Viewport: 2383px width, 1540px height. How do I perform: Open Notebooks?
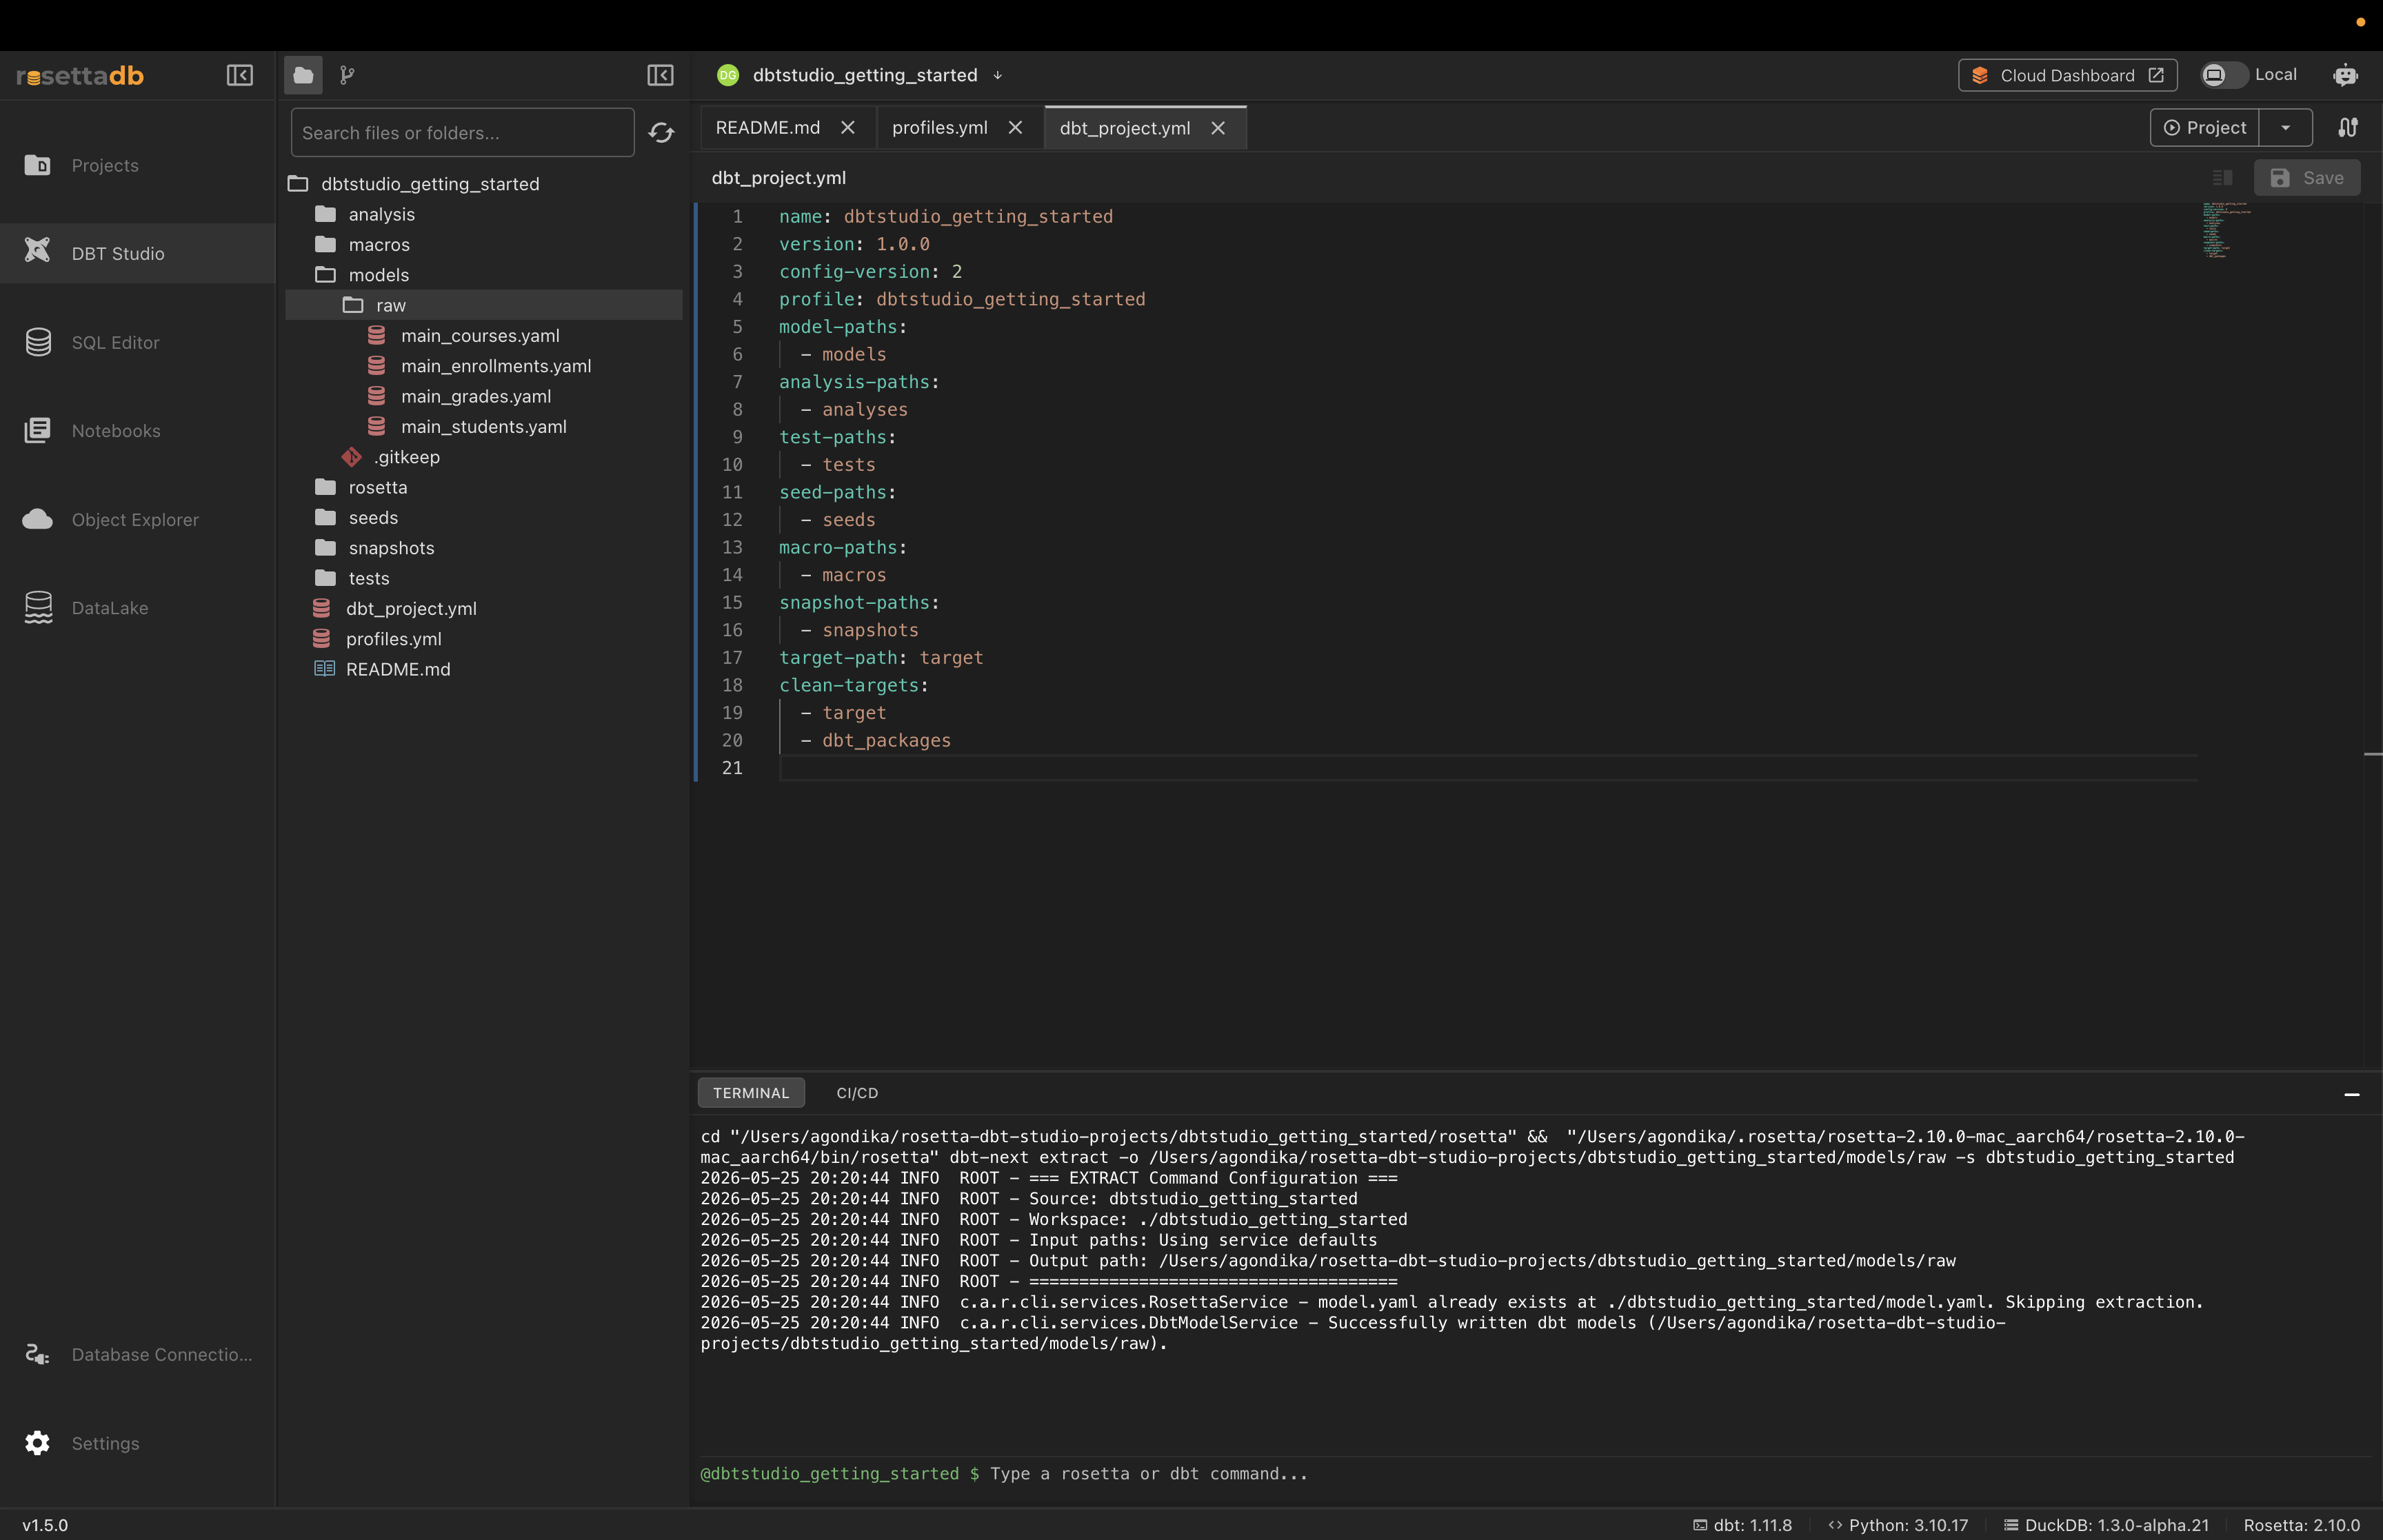coord(138,431)
